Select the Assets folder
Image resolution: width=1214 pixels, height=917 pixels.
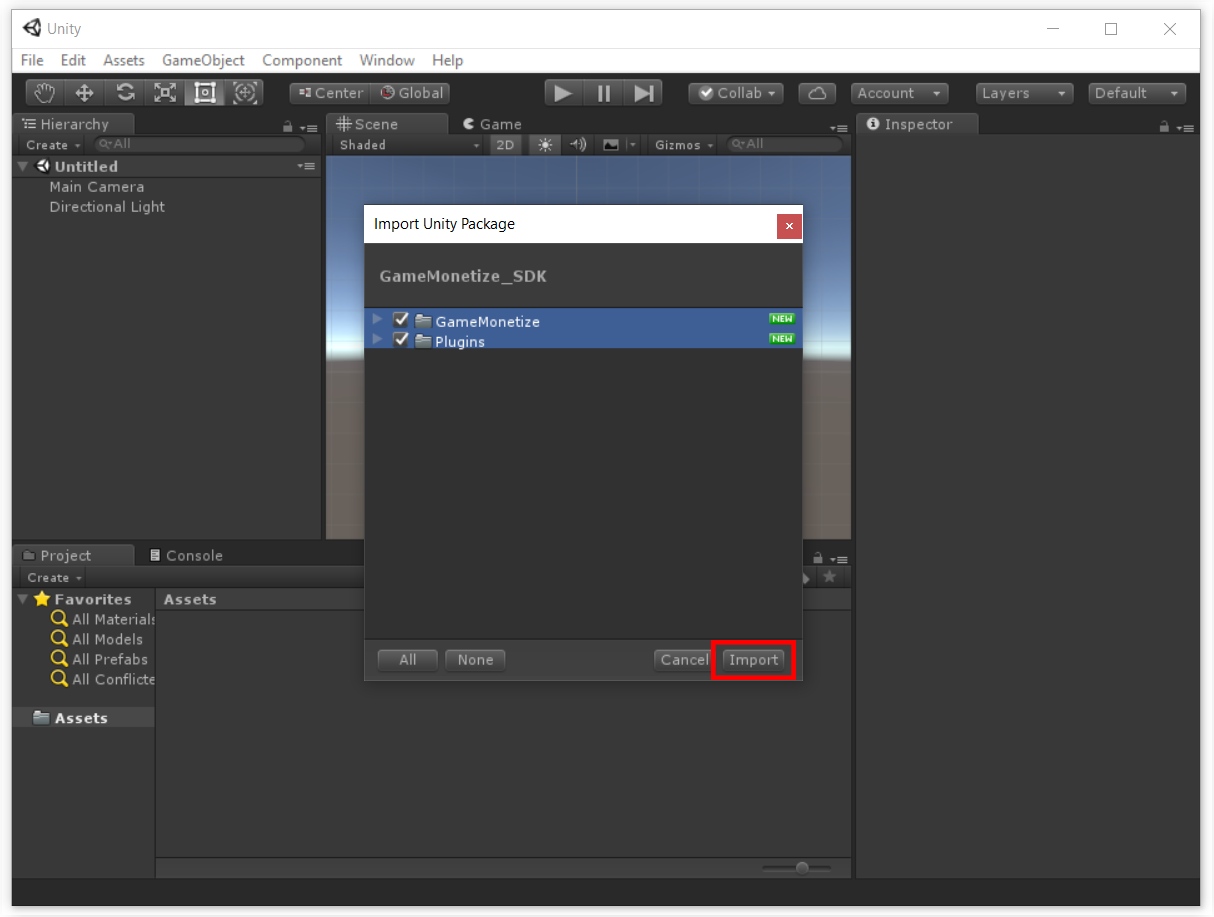coord(84,718)
